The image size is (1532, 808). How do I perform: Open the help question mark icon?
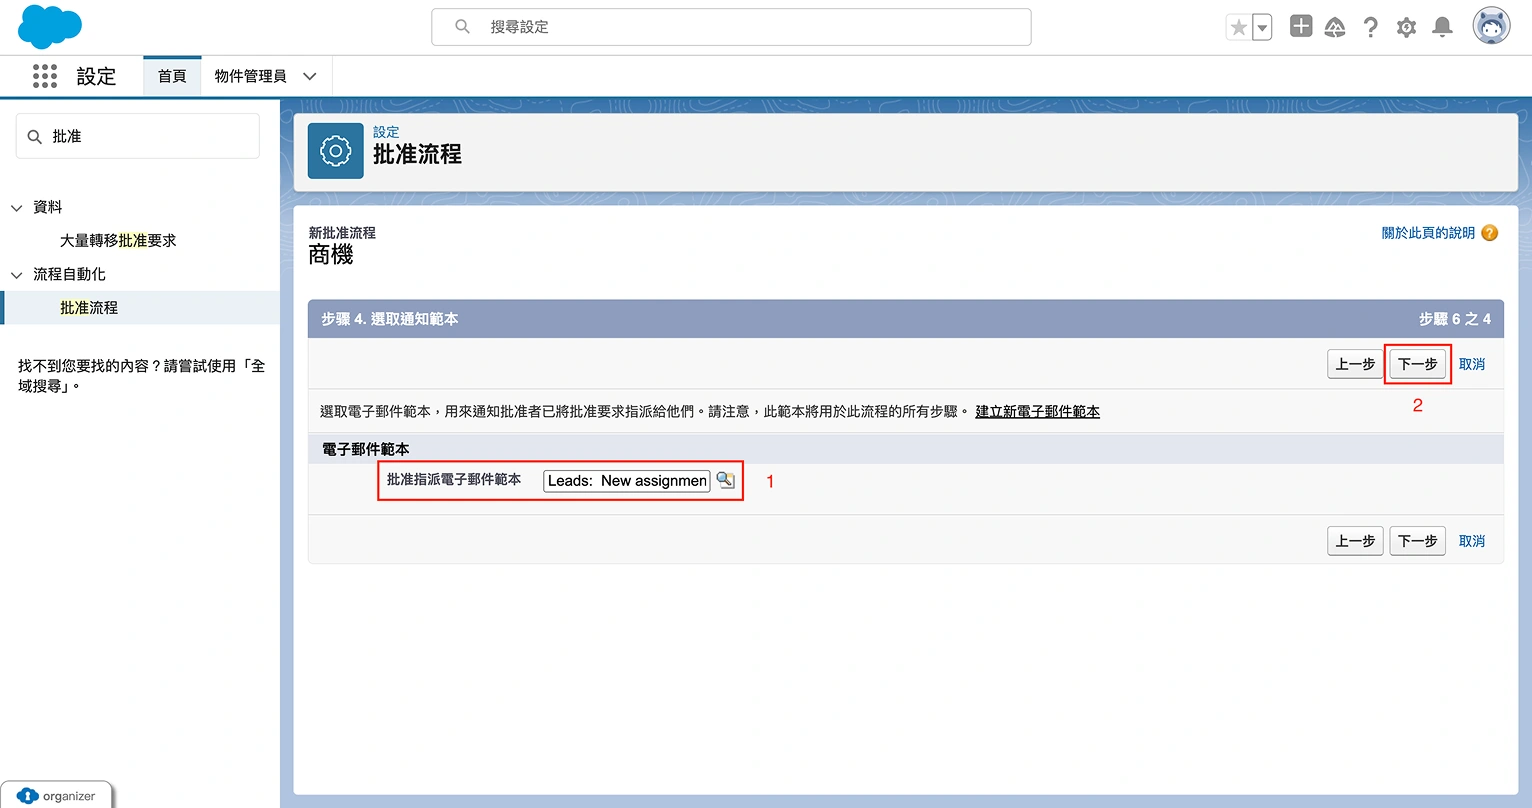1371,28
